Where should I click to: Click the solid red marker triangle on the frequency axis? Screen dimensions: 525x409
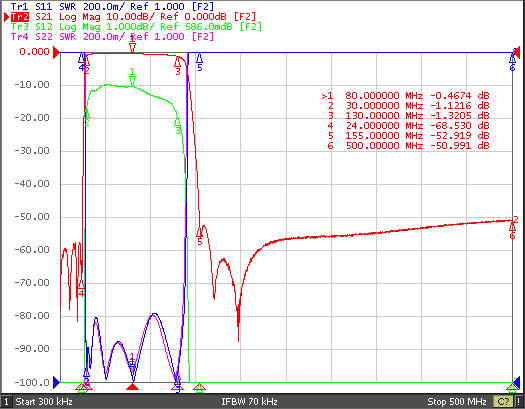[132, 387]
